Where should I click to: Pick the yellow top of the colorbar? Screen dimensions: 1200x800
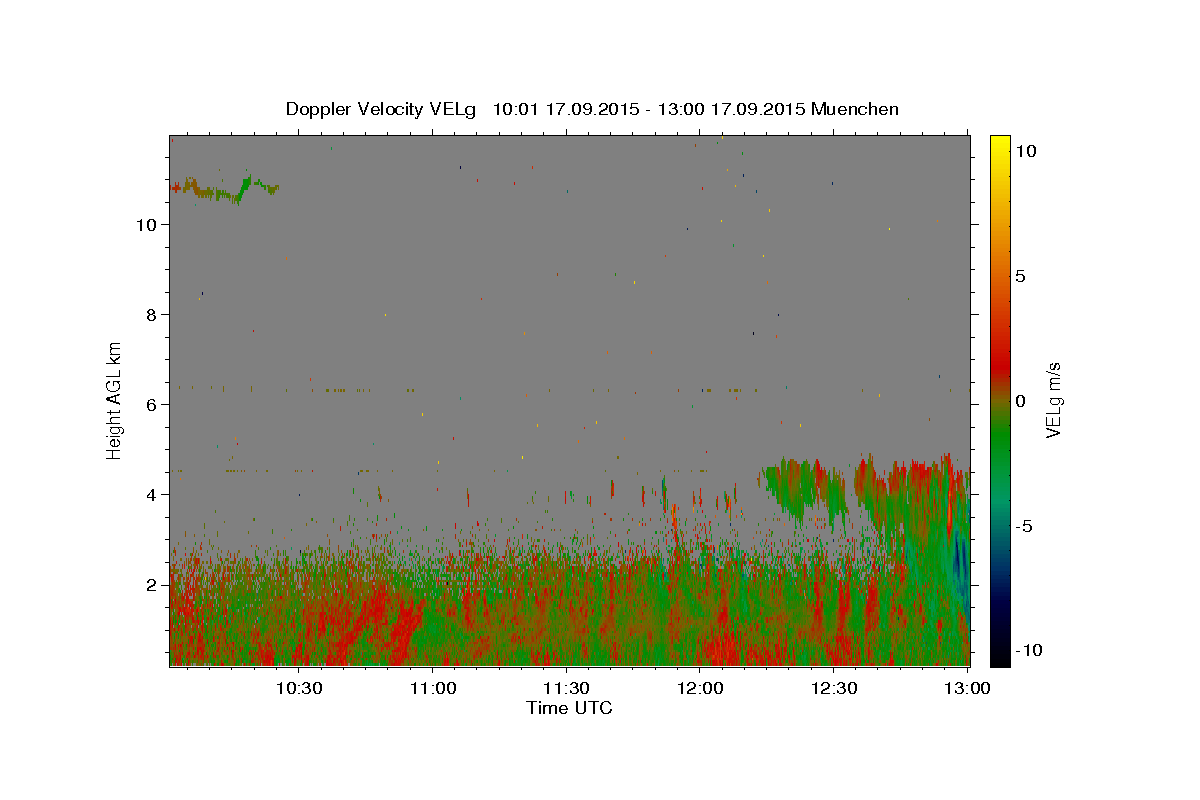(x=999, y=143)
